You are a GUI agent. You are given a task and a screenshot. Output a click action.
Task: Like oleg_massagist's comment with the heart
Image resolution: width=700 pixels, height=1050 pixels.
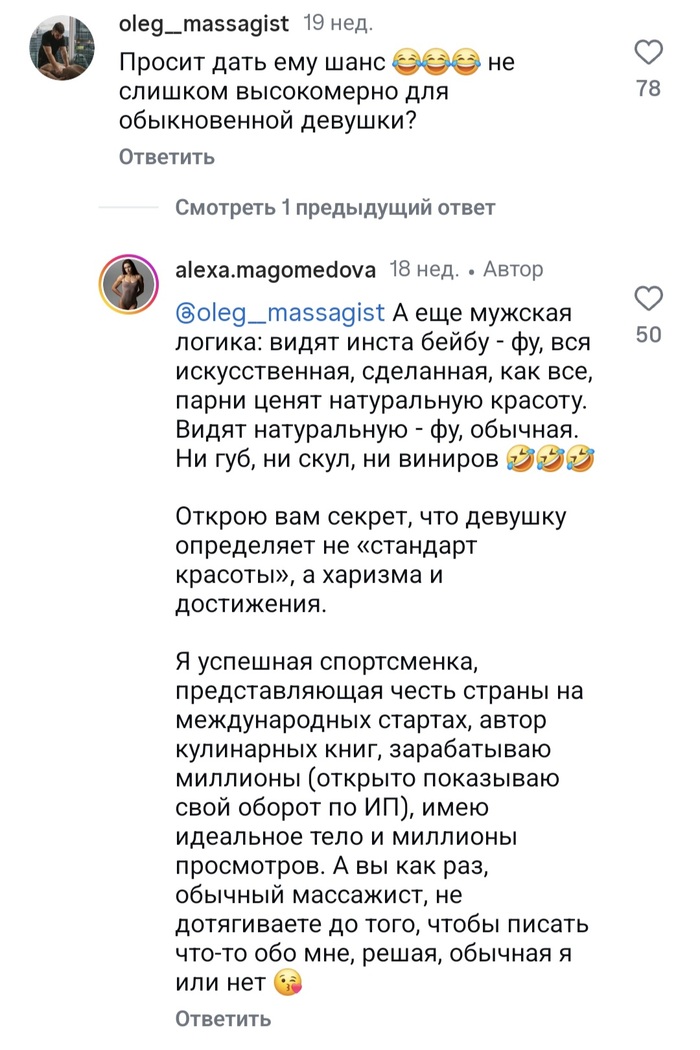point(649,53)
